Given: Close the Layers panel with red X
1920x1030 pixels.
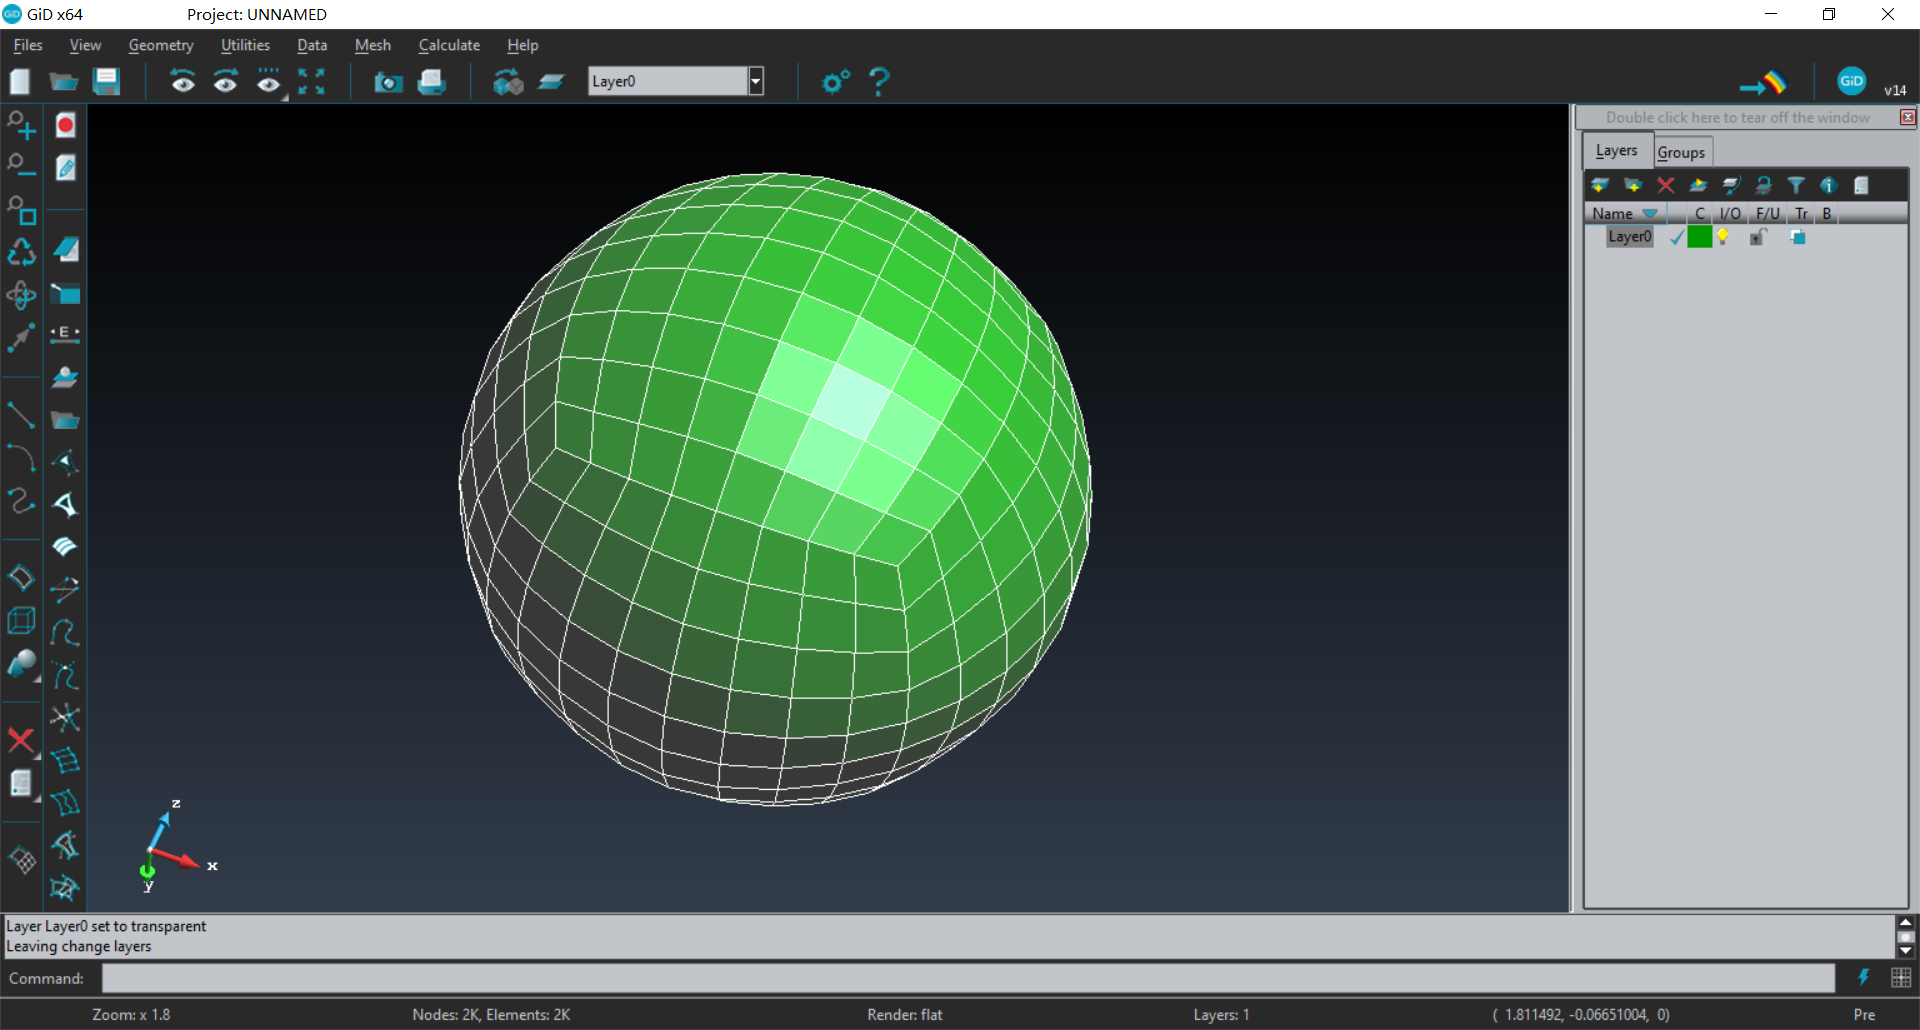Looking at the screenshot, I should (1908, 117).
